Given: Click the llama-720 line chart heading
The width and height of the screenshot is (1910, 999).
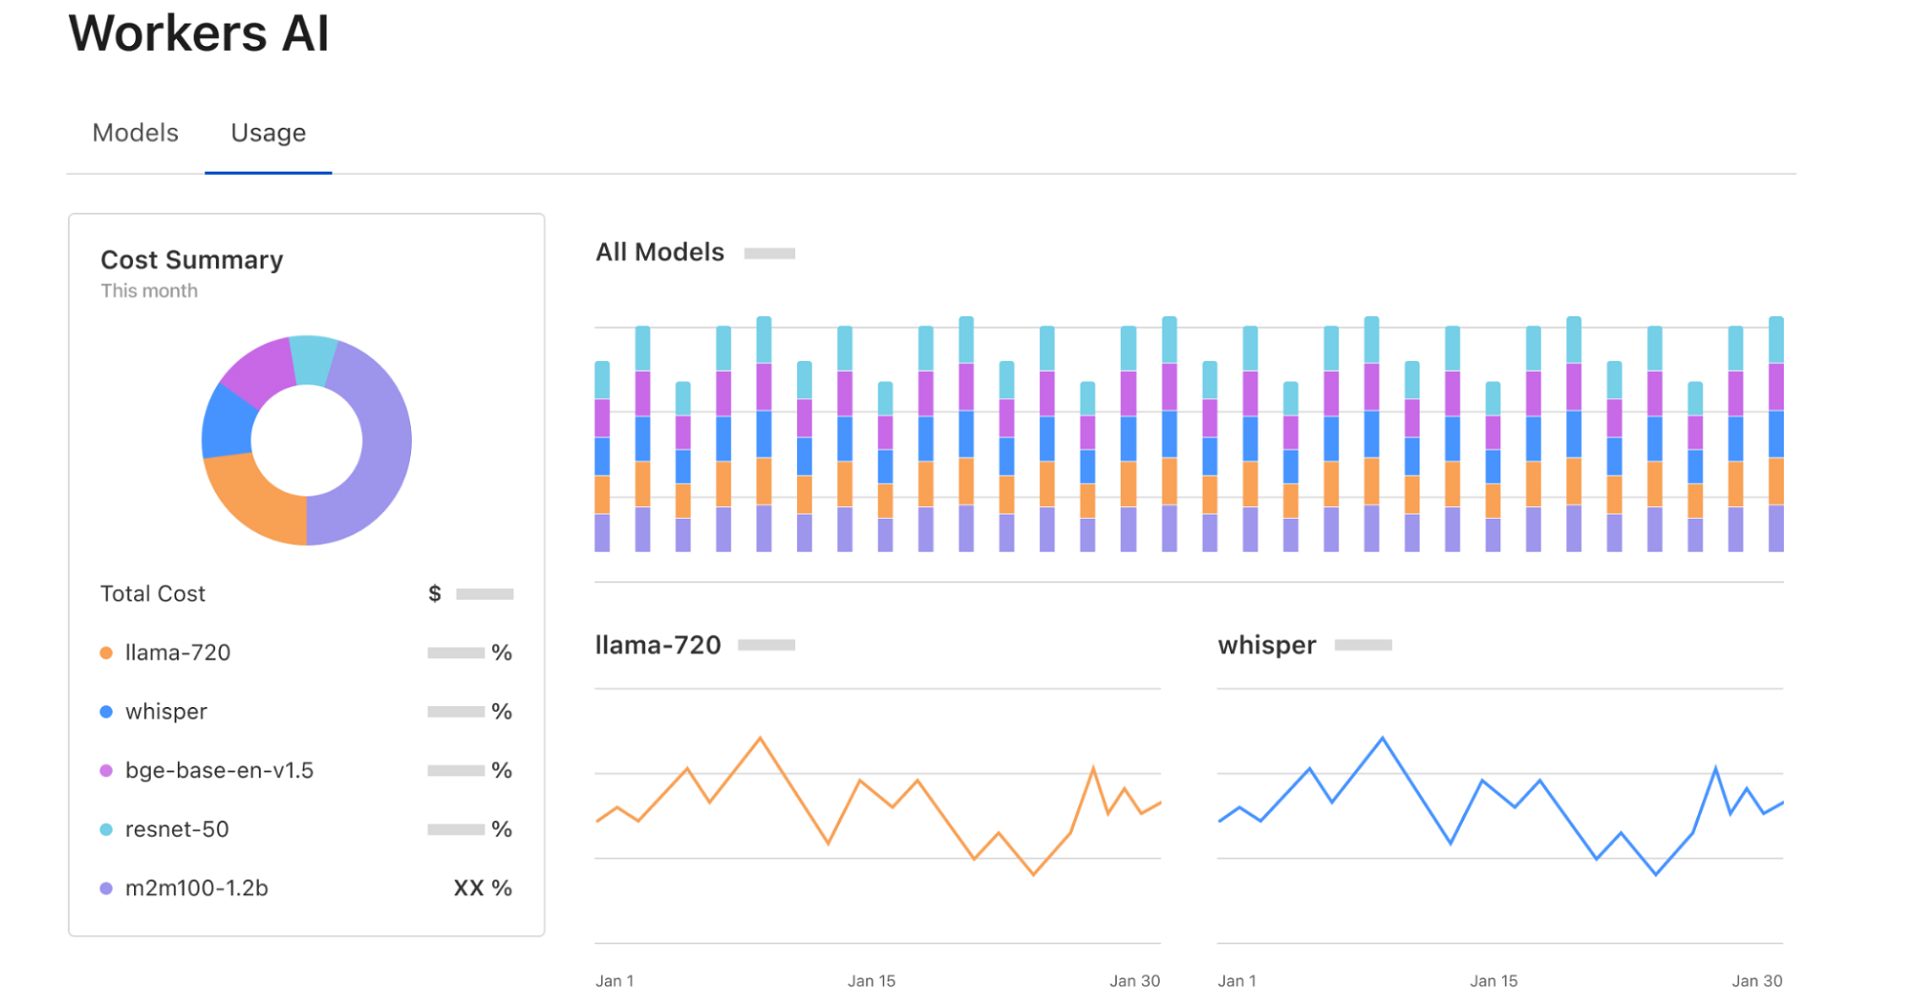Looking at the screenshot, I should (657, 645).
